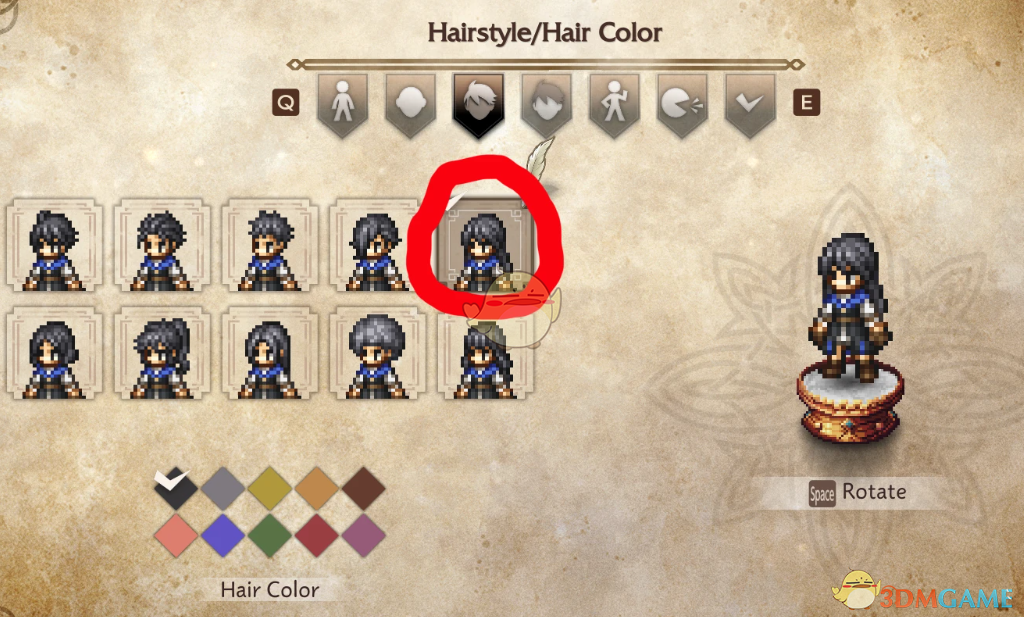The image size is (1024, 617).
Task: Select the voice tab with speaking head
Action: 682,104
